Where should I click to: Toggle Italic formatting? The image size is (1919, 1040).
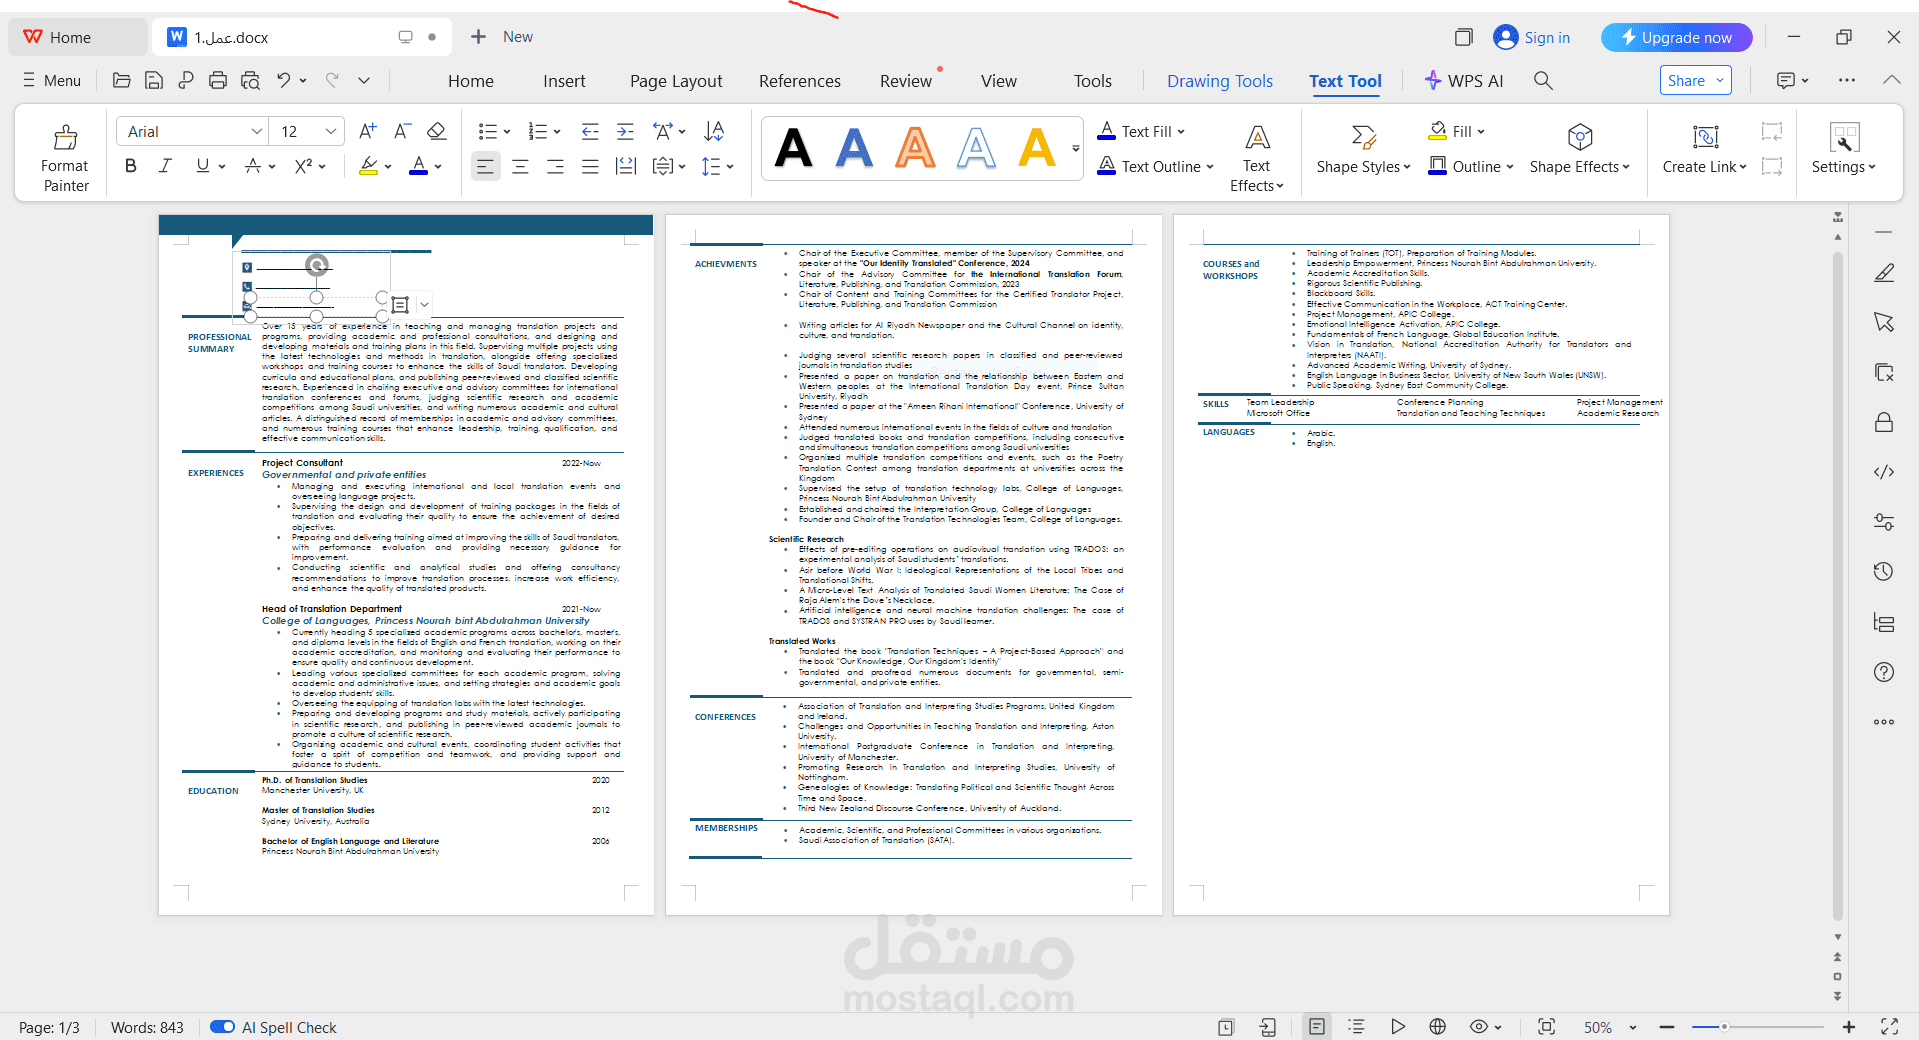pyautogui.click(x=166, y=166)
